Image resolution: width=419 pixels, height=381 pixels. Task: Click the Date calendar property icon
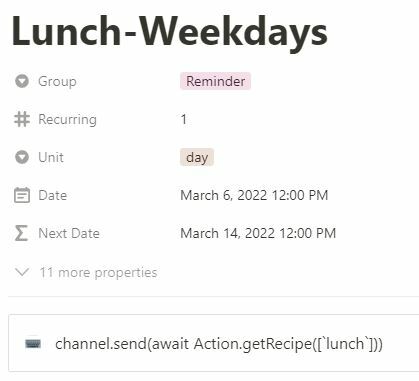(22, 195)
